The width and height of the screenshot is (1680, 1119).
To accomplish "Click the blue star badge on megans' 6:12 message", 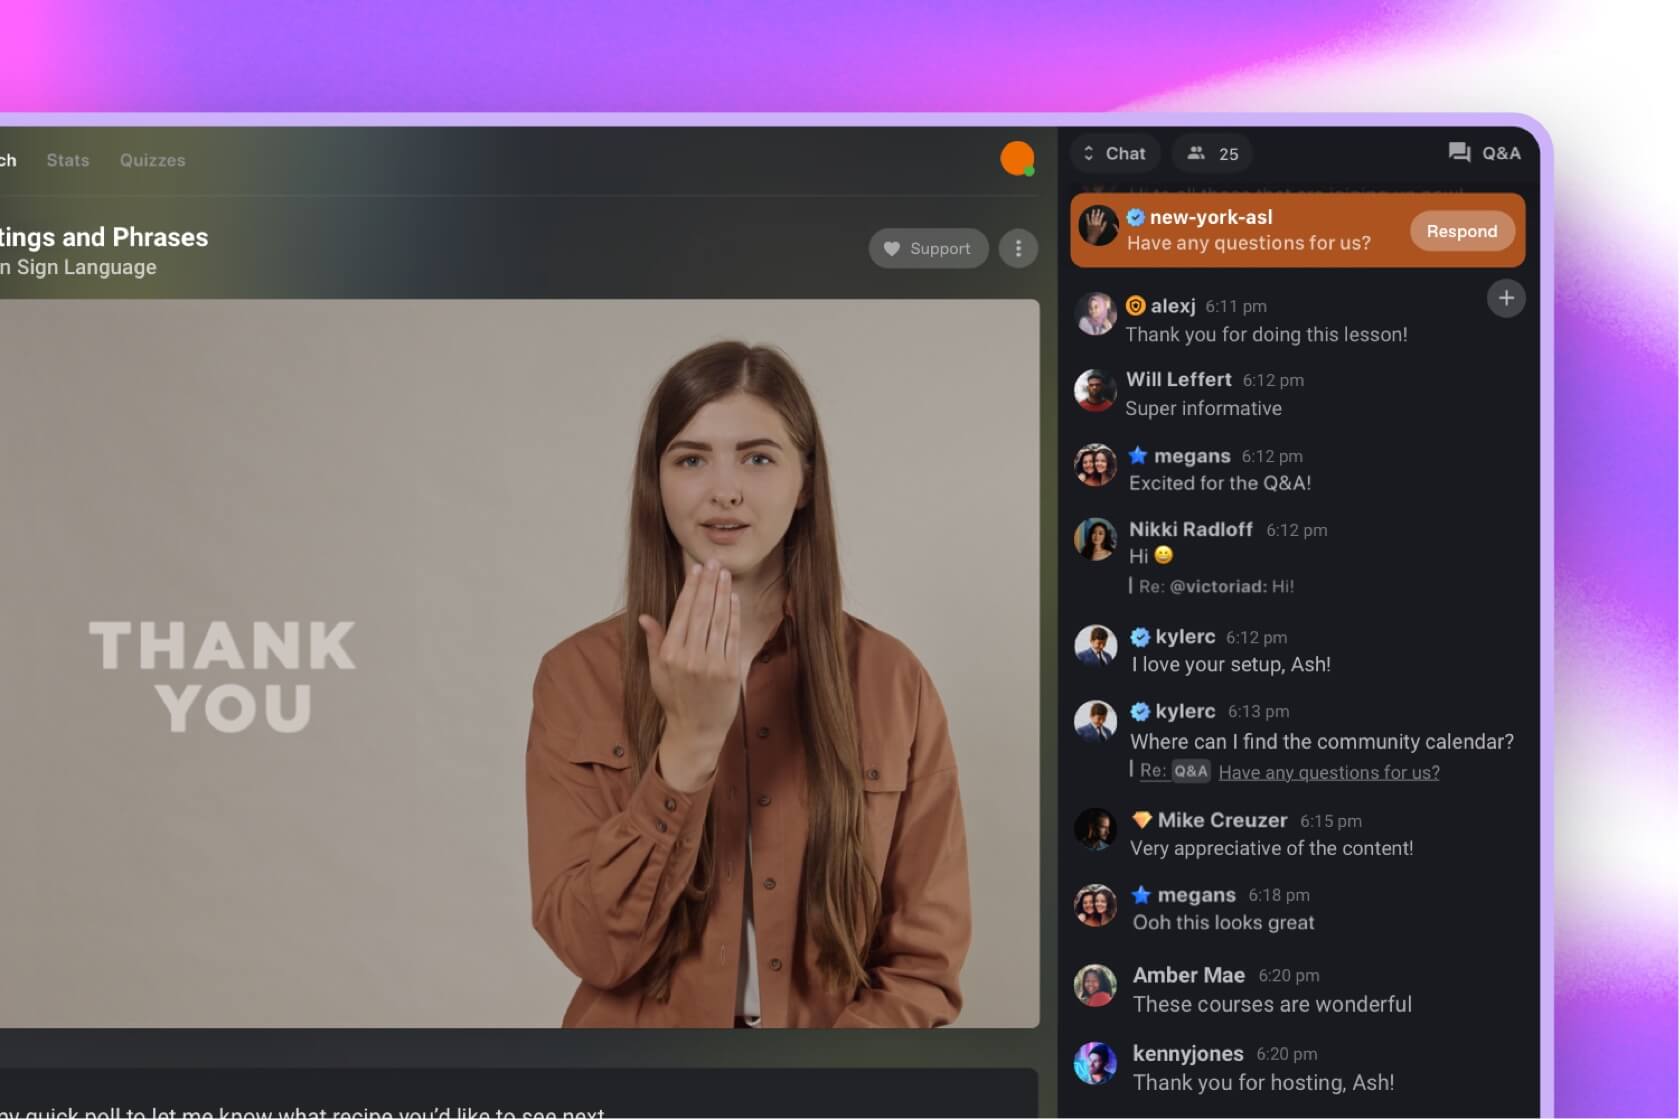I will pyautogui.click(x=1138, y=456).
